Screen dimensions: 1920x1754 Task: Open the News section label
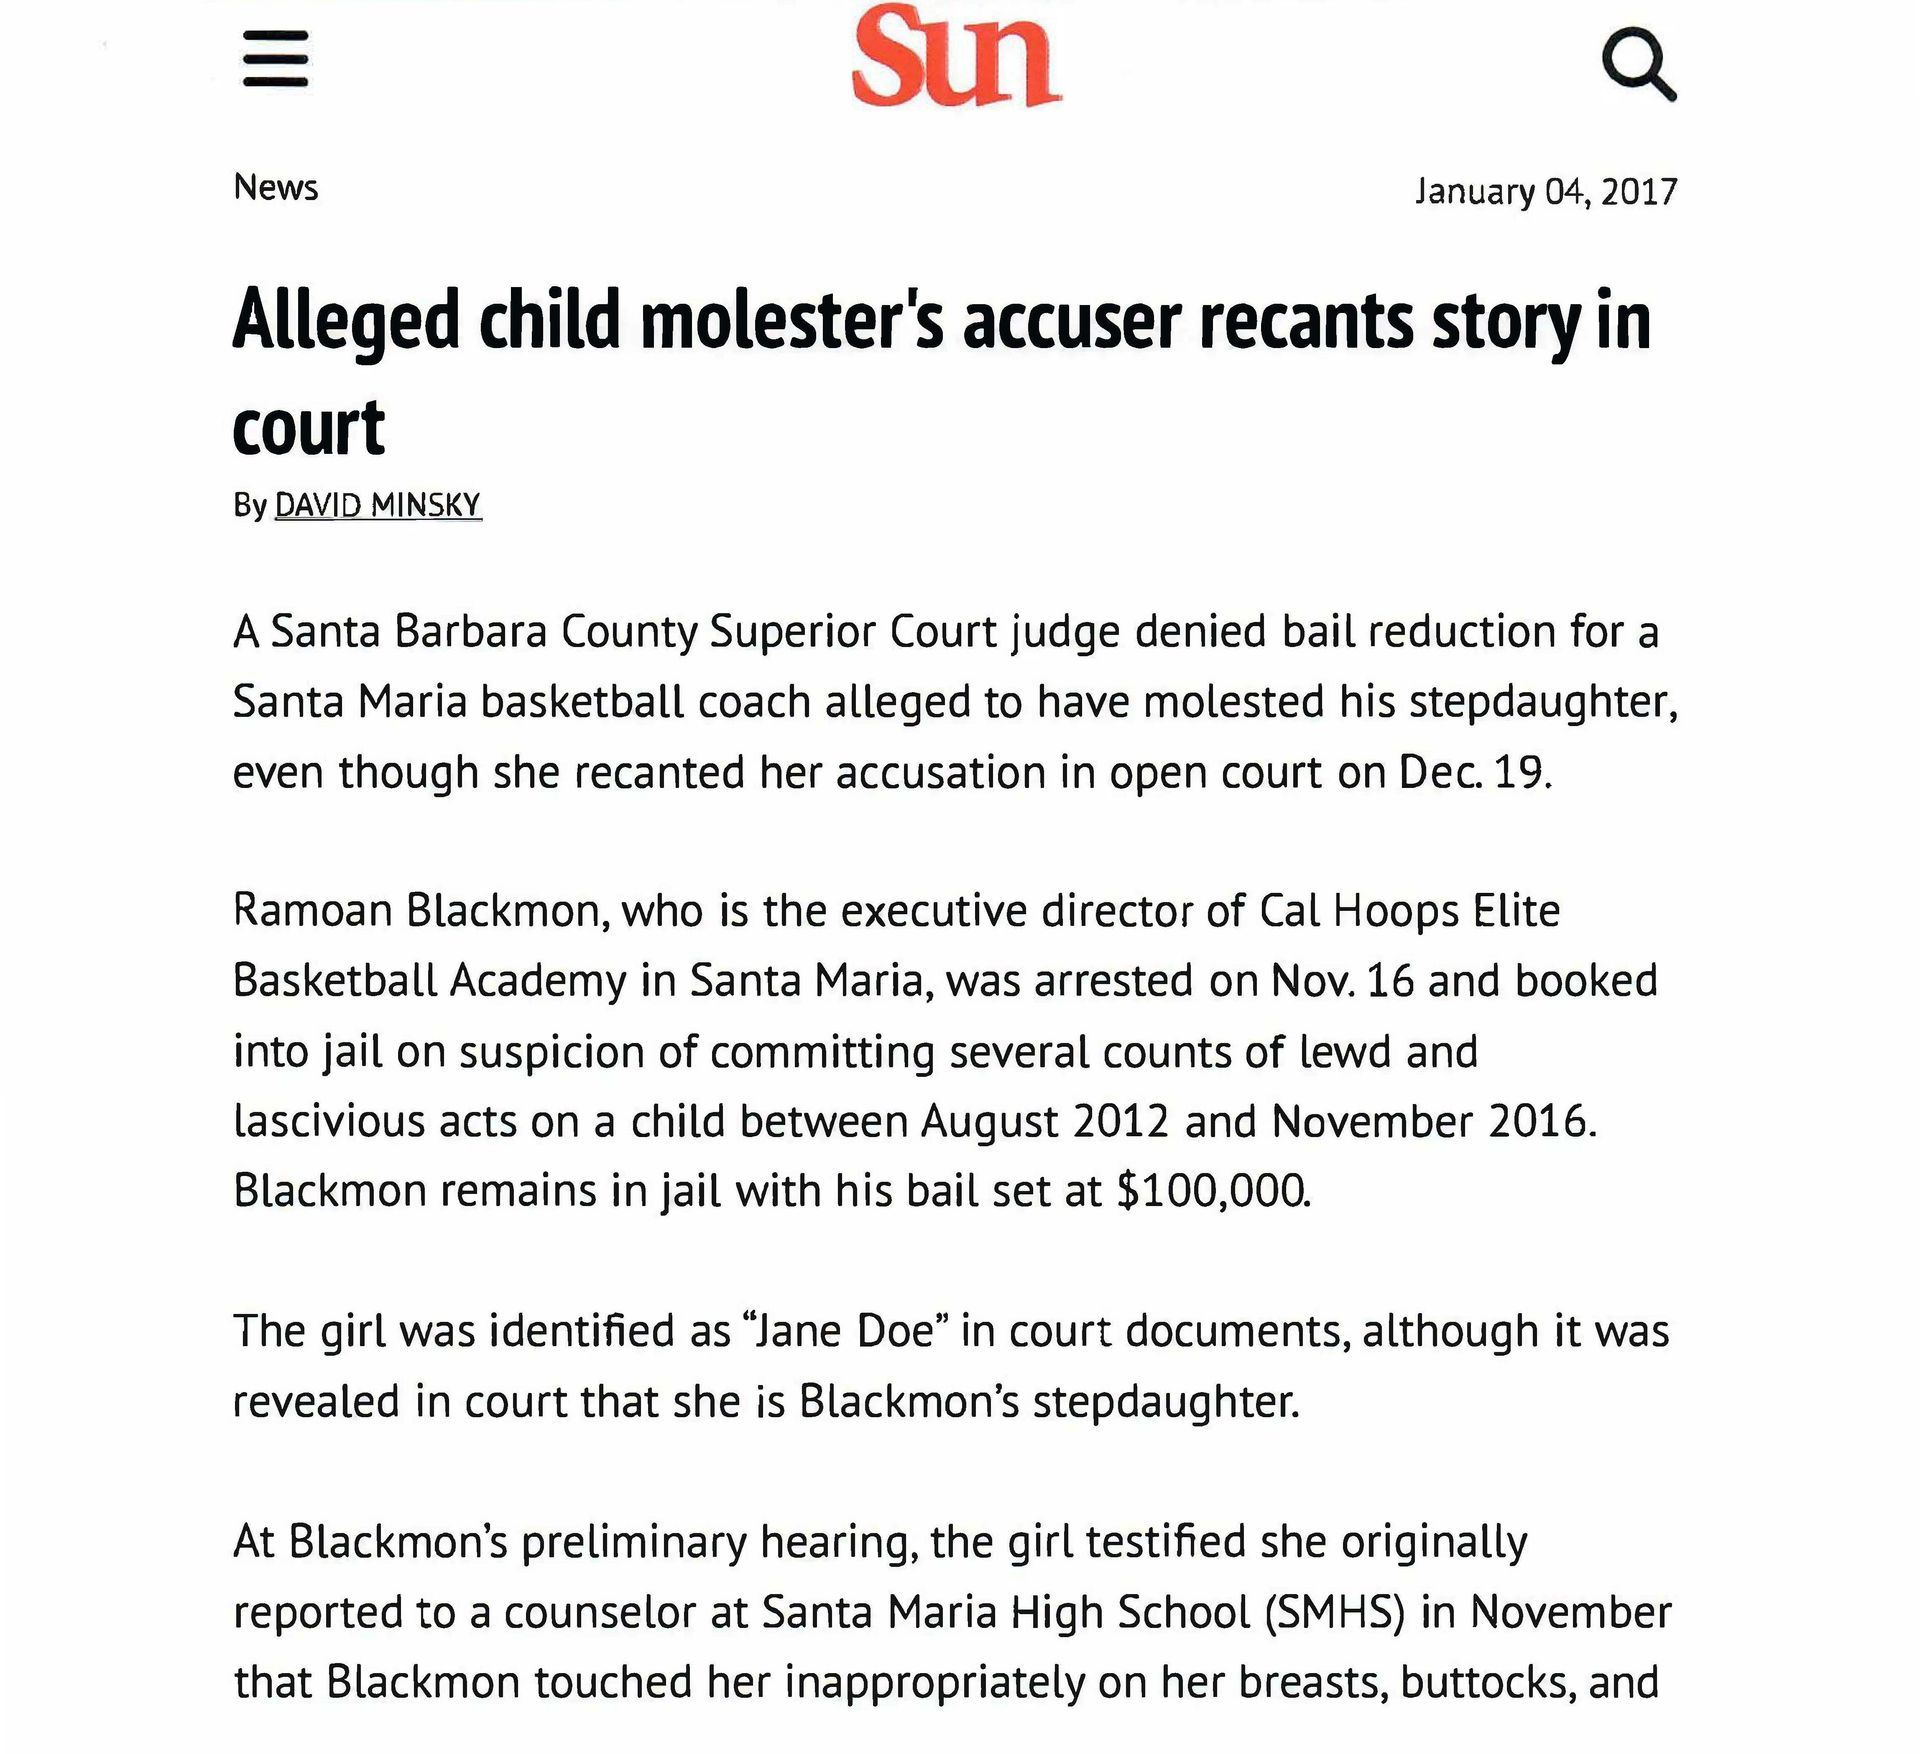[x=276, y=187]
